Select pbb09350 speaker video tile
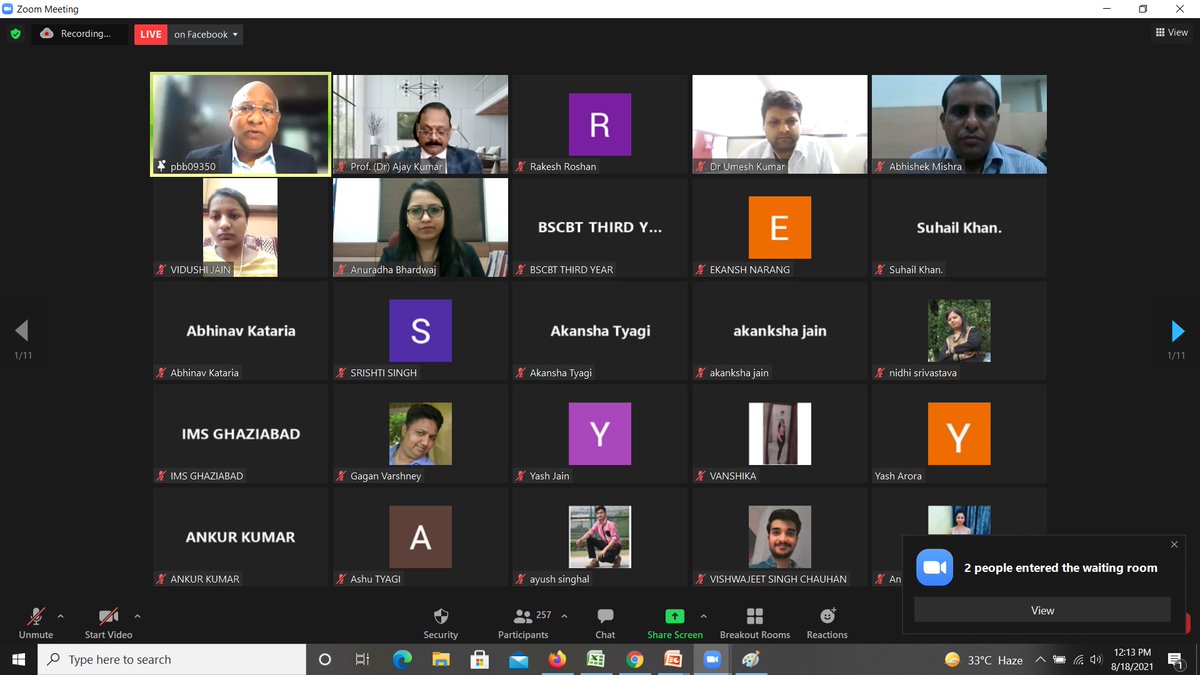This screenshot has width=1200, height=675. tap(240, 124)
